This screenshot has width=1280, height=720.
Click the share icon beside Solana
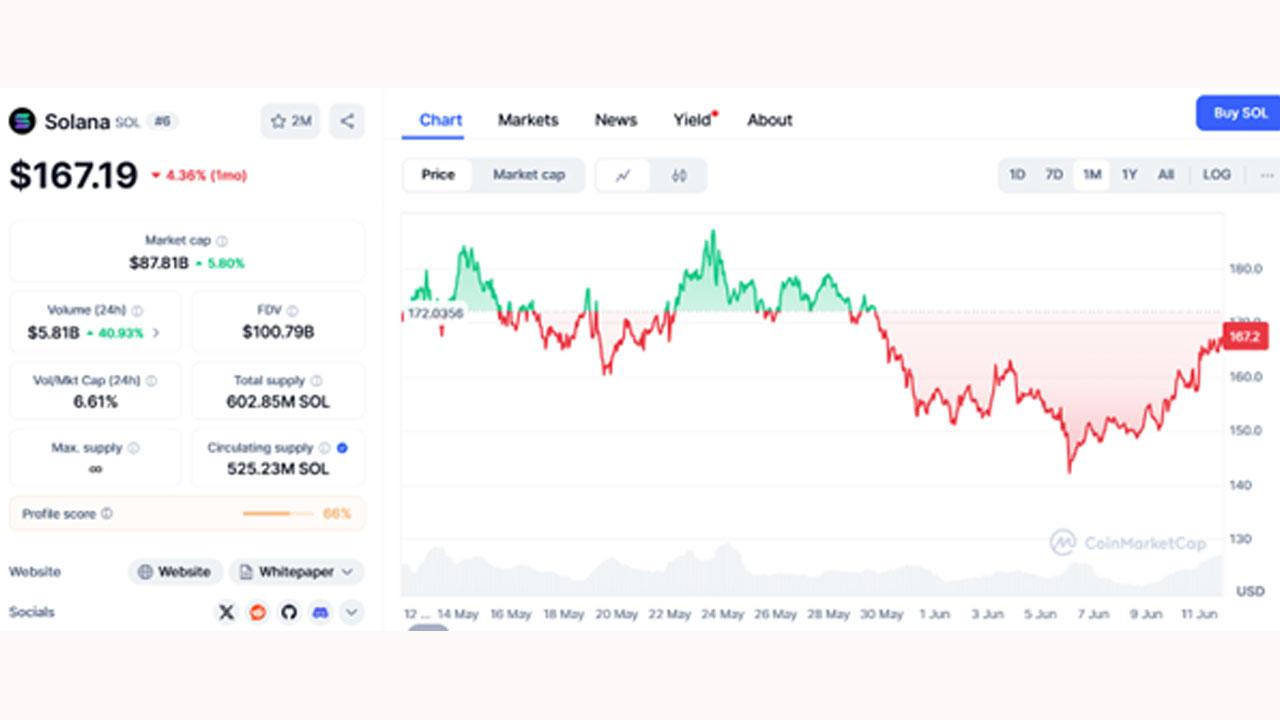tap(347, 121)
